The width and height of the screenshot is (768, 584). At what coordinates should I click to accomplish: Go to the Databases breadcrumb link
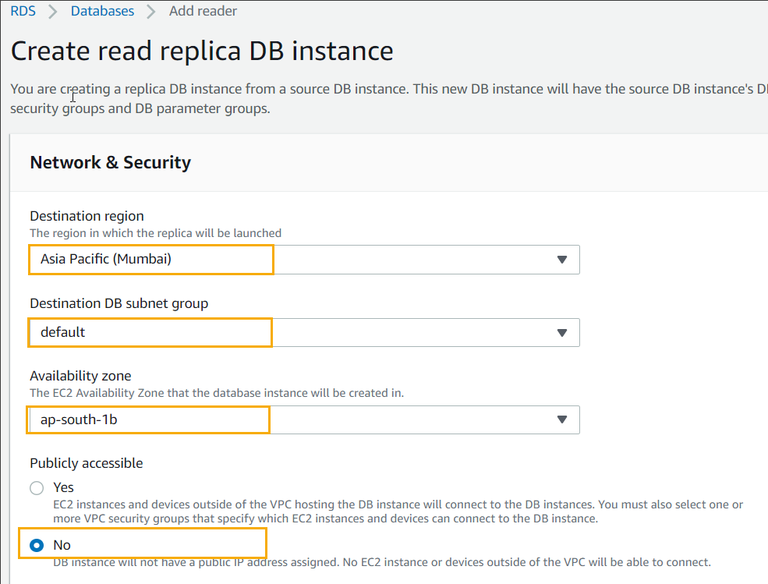102,11
